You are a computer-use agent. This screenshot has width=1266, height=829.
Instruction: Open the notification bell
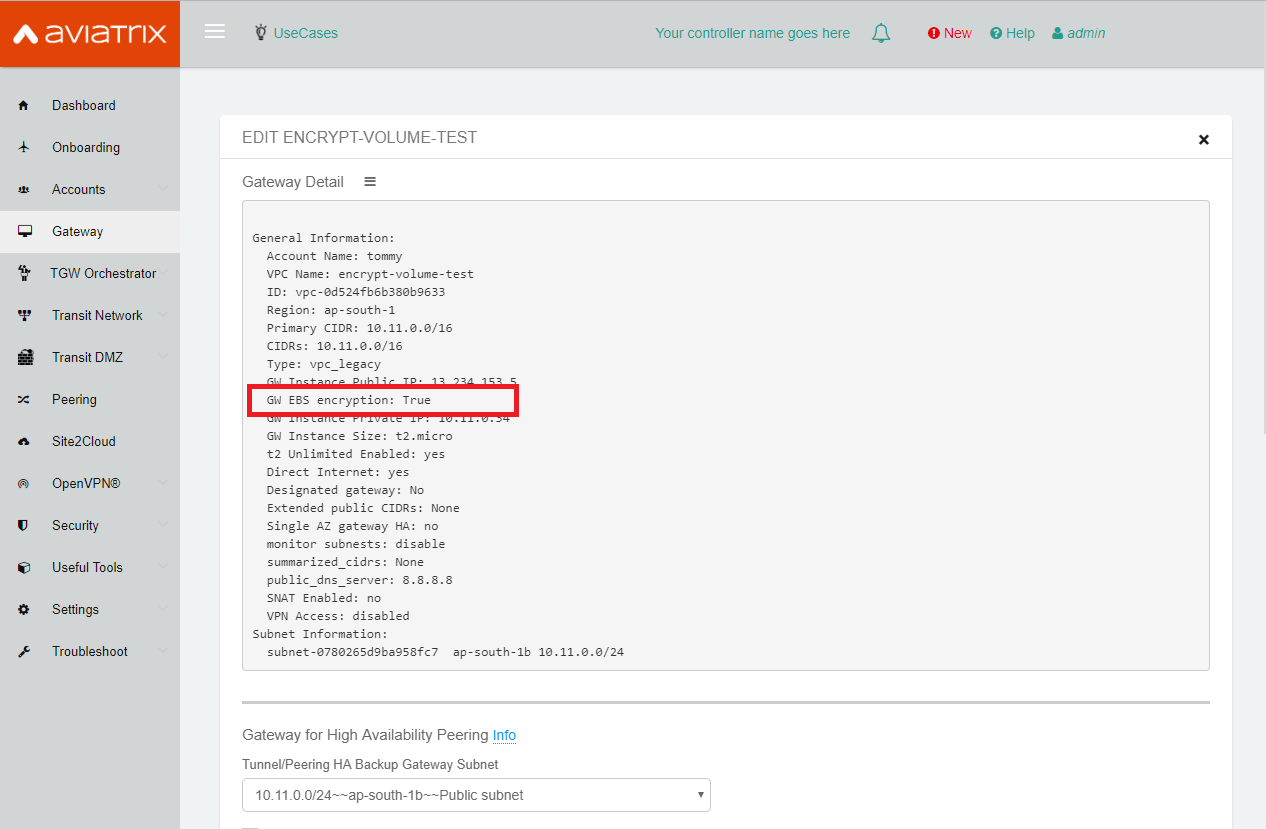881,33
